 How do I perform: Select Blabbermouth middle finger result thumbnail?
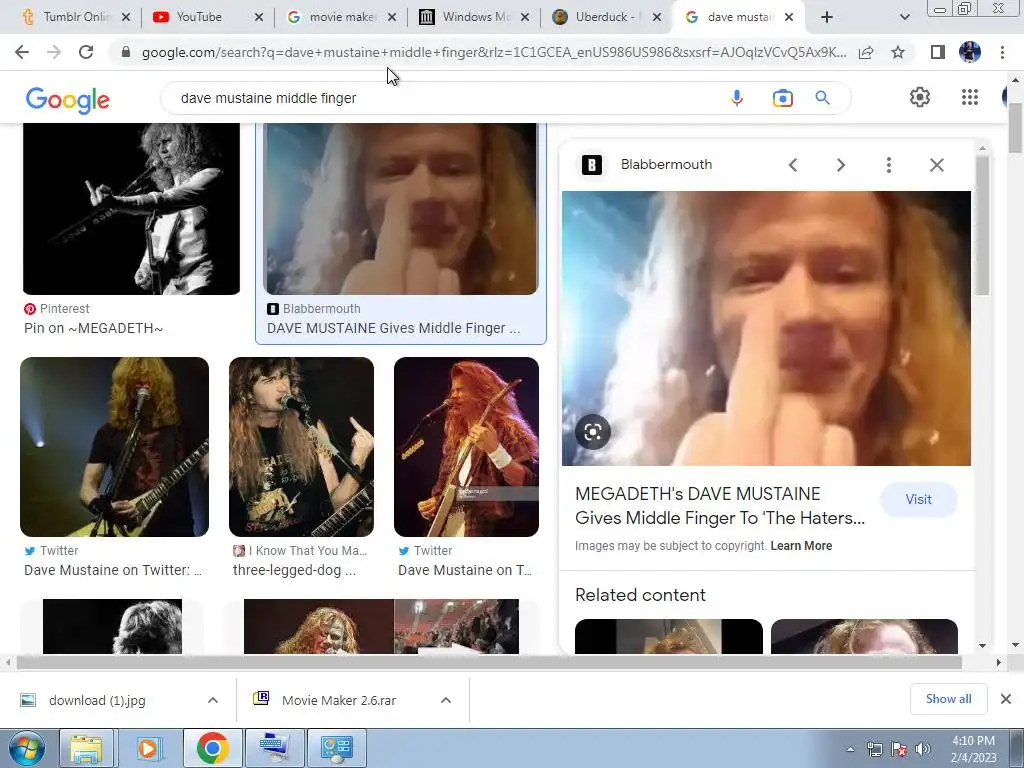[400, 208]
